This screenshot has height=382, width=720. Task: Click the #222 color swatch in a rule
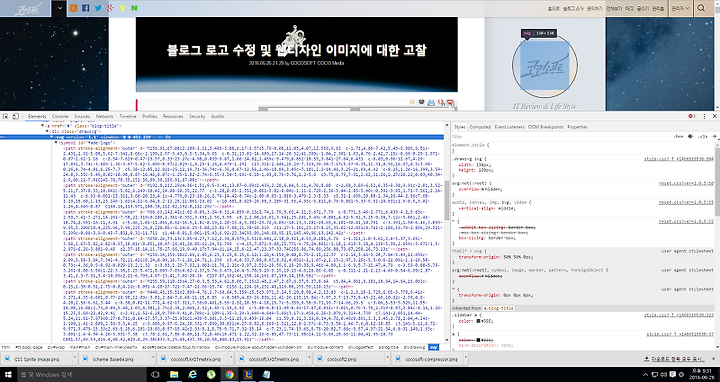coord(478,340)
